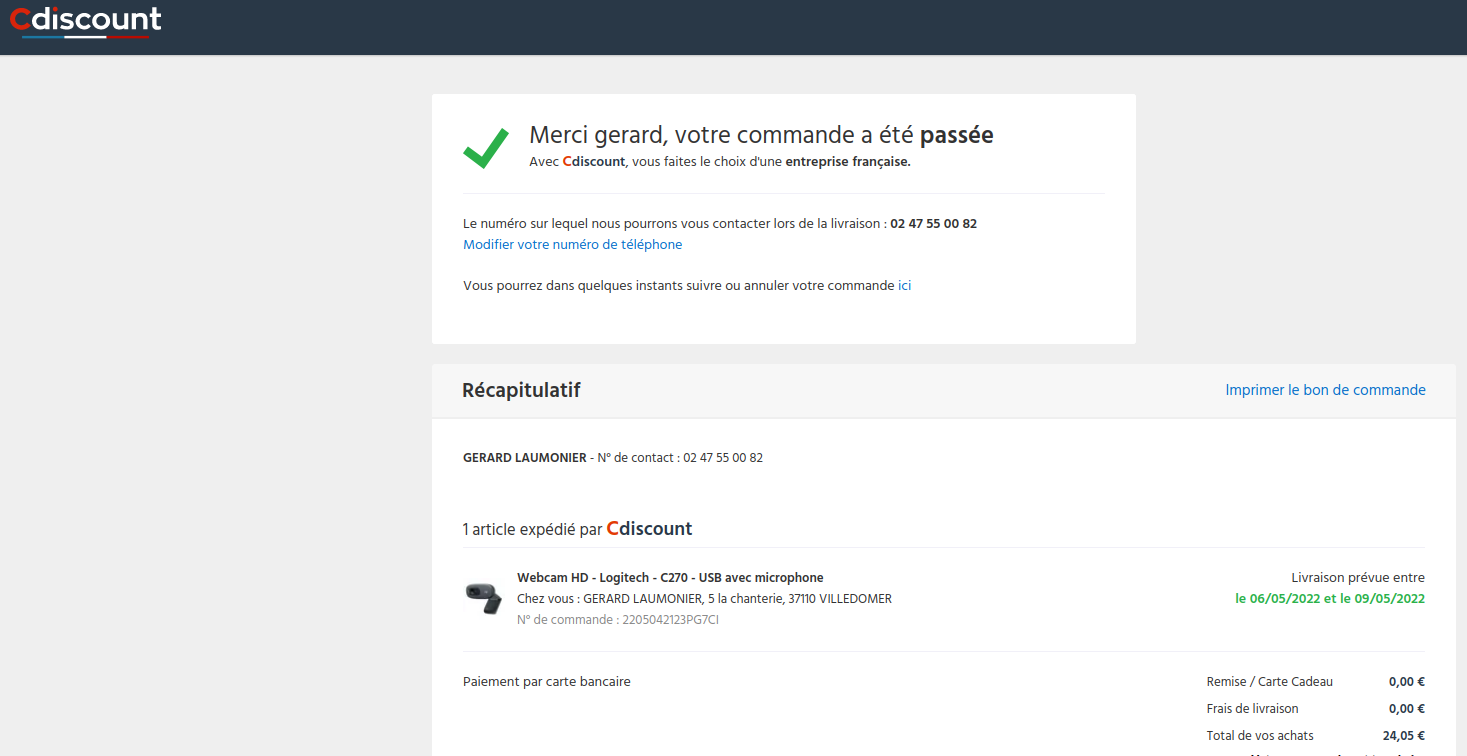
Task: Click the bold 'entreprise française' text
Action: (847, 162)
